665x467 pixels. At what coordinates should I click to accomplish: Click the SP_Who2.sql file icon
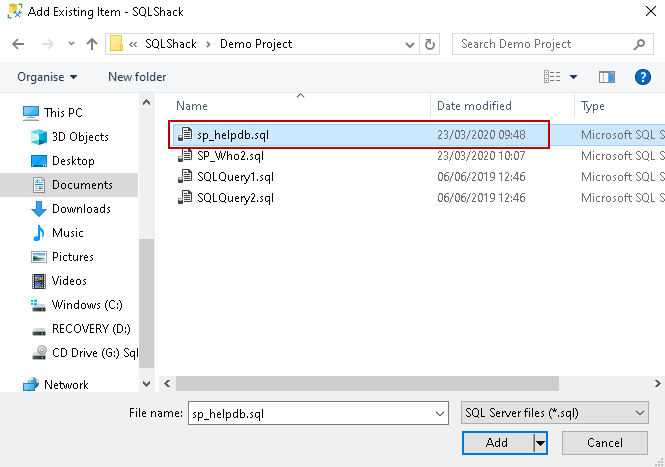(184, 156)
